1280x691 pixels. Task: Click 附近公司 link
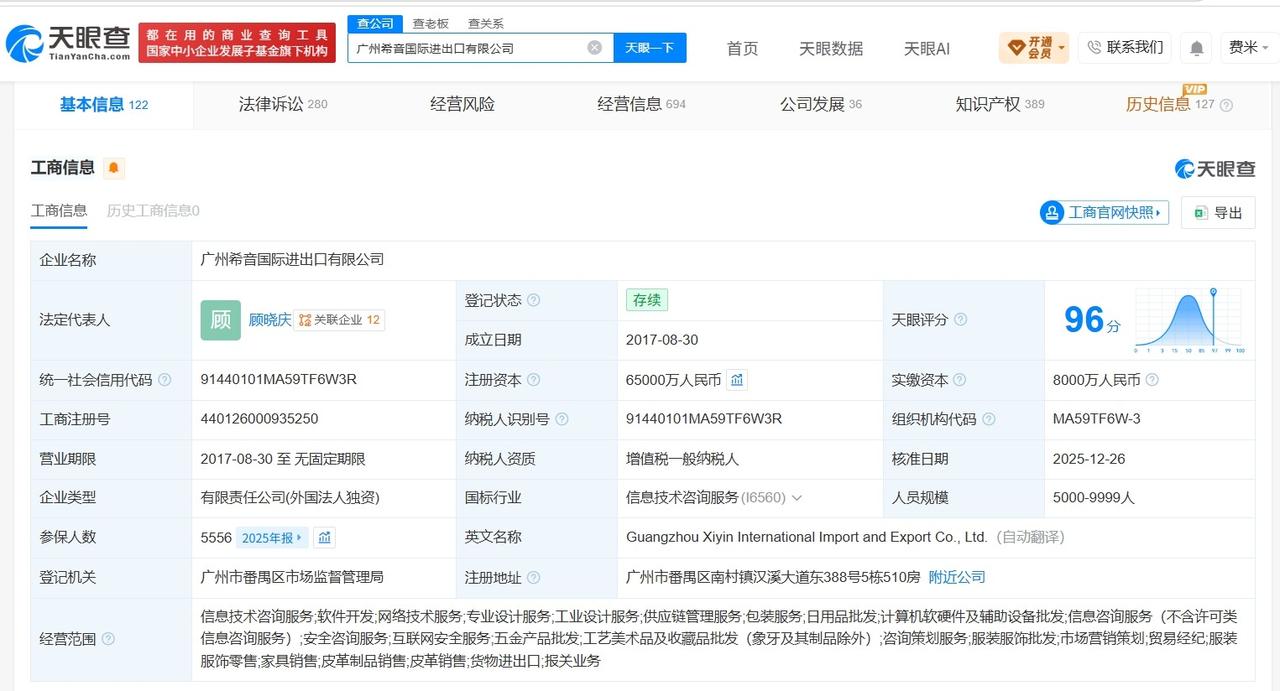point(957,577)
